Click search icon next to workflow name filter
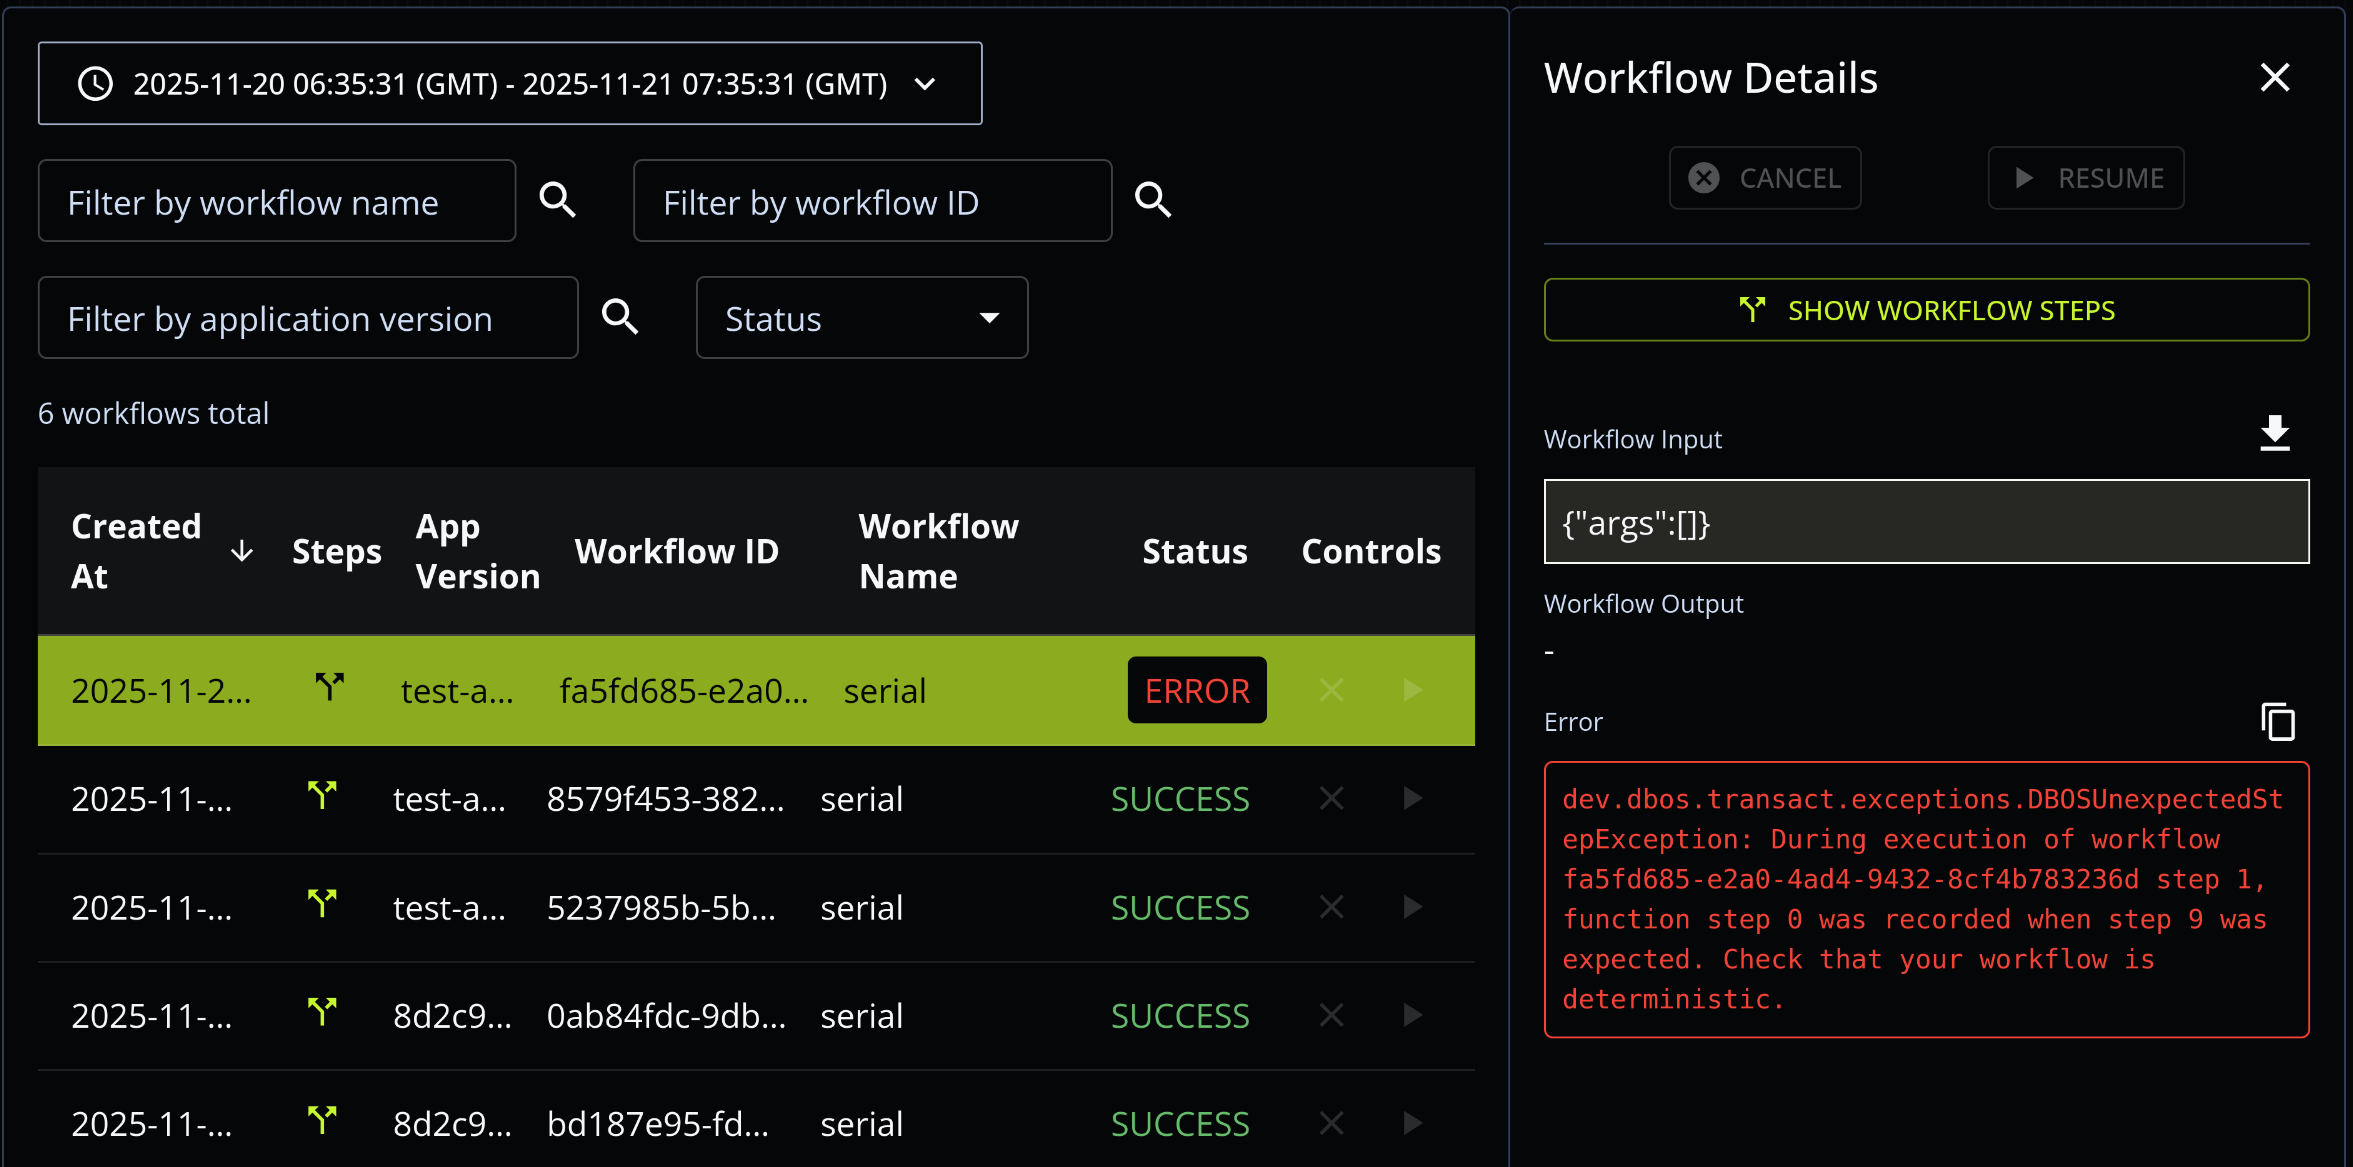The image size is (2353, 1167). pyautogui.click(x=557, y=200)
